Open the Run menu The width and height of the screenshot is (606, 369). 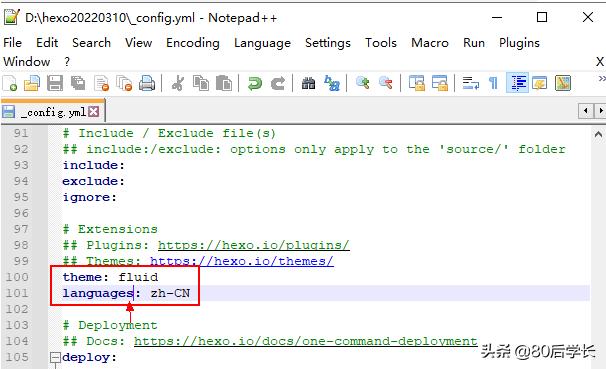(x=474, y=43)
